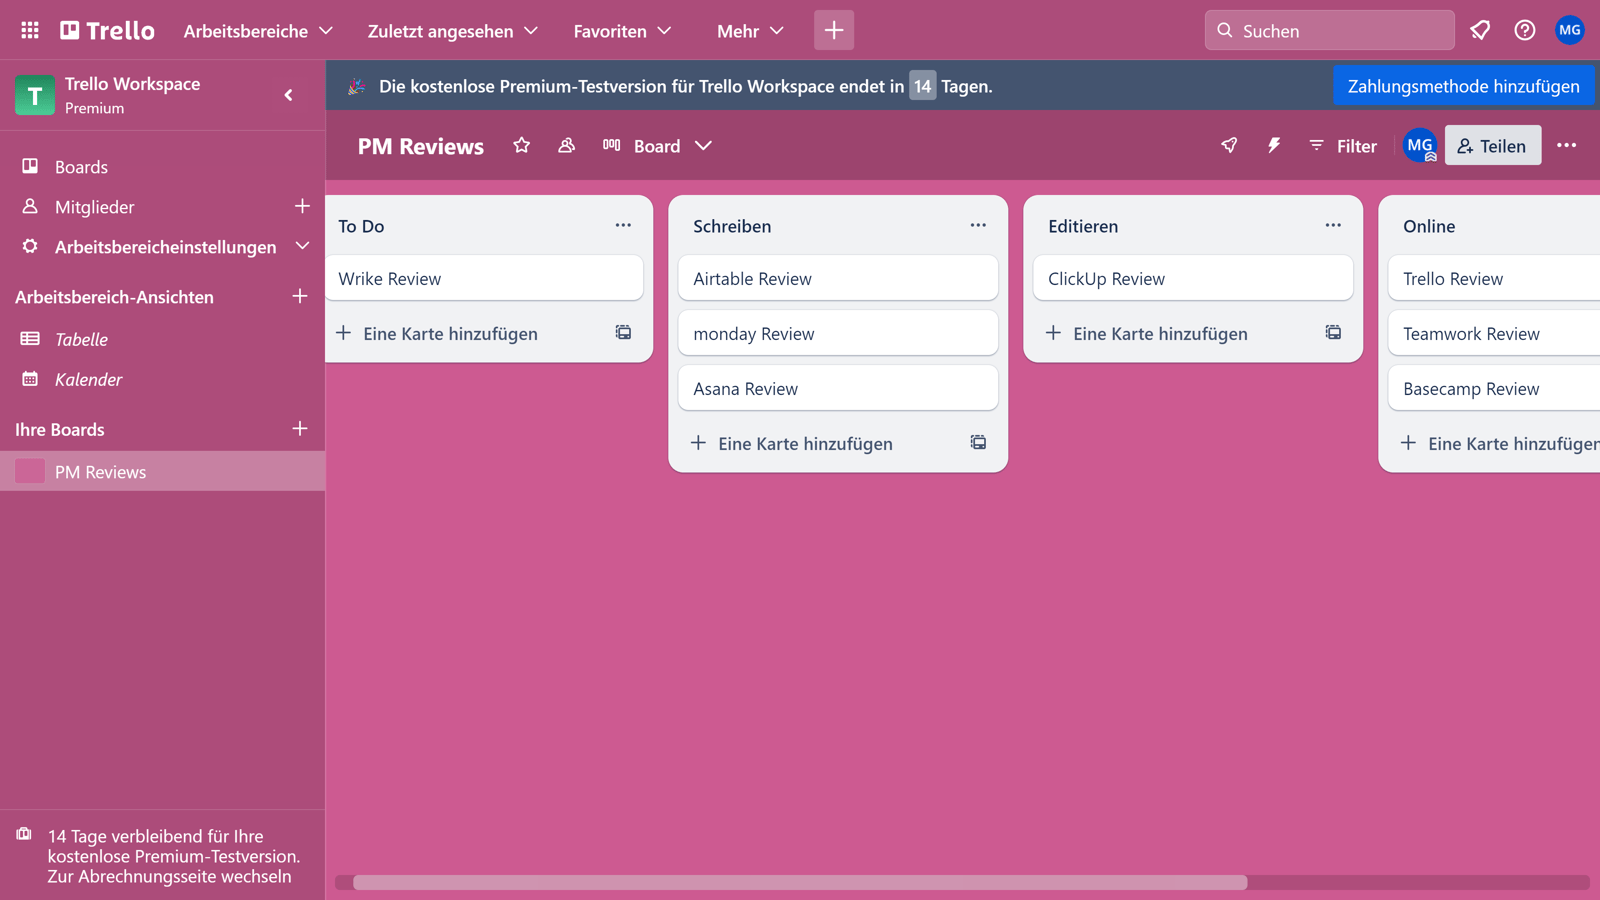Click the board visibility person icon

click(x=566, y=145)
